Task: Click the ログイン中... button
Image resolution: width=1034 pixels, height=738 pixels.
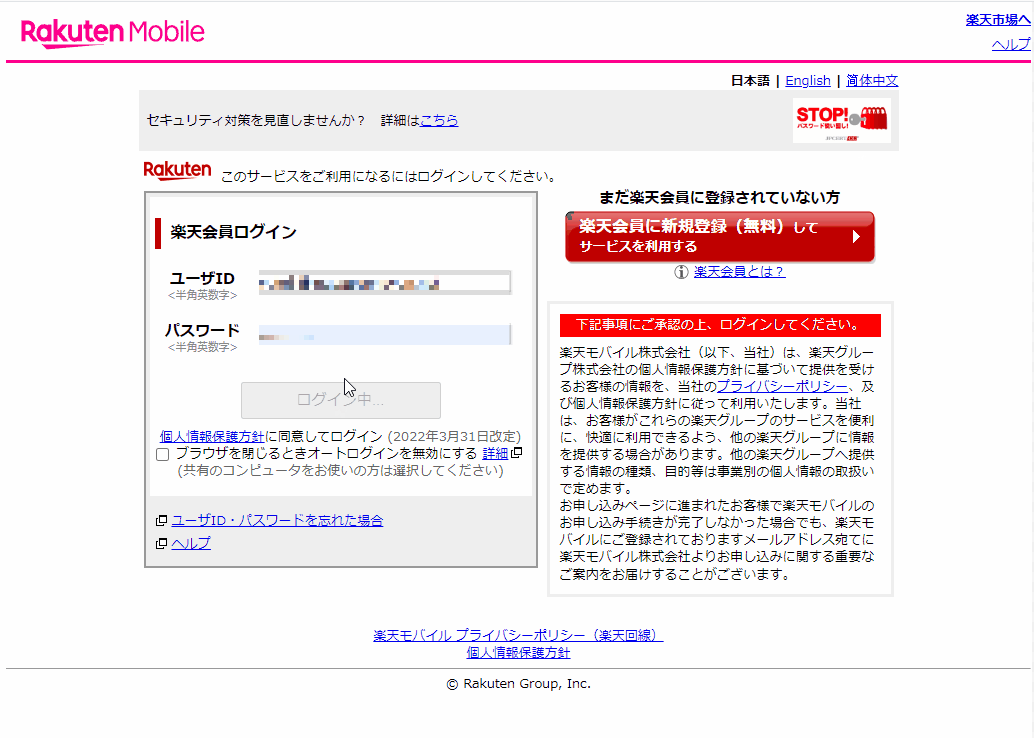Action: point(341,400)
